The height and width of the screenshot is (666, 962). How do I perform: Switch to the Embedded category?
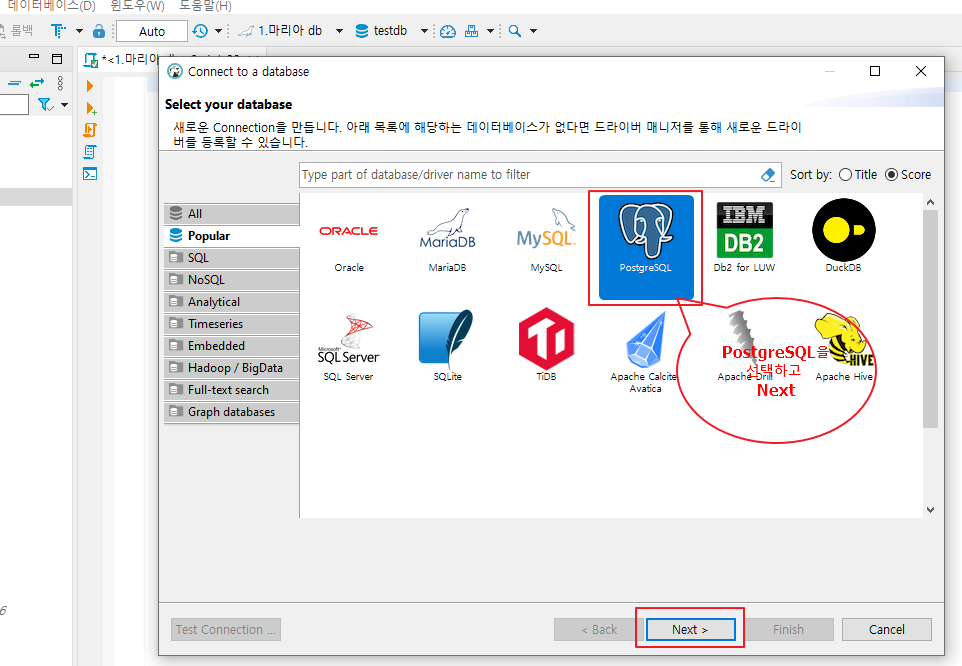point(232,346)
